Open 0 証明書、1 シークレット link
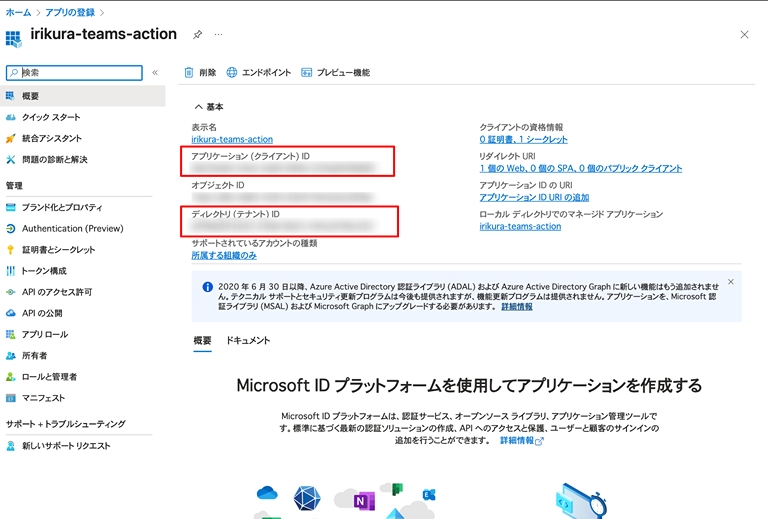Viewport: 768px width, 519px height. (x=524, y=140)
